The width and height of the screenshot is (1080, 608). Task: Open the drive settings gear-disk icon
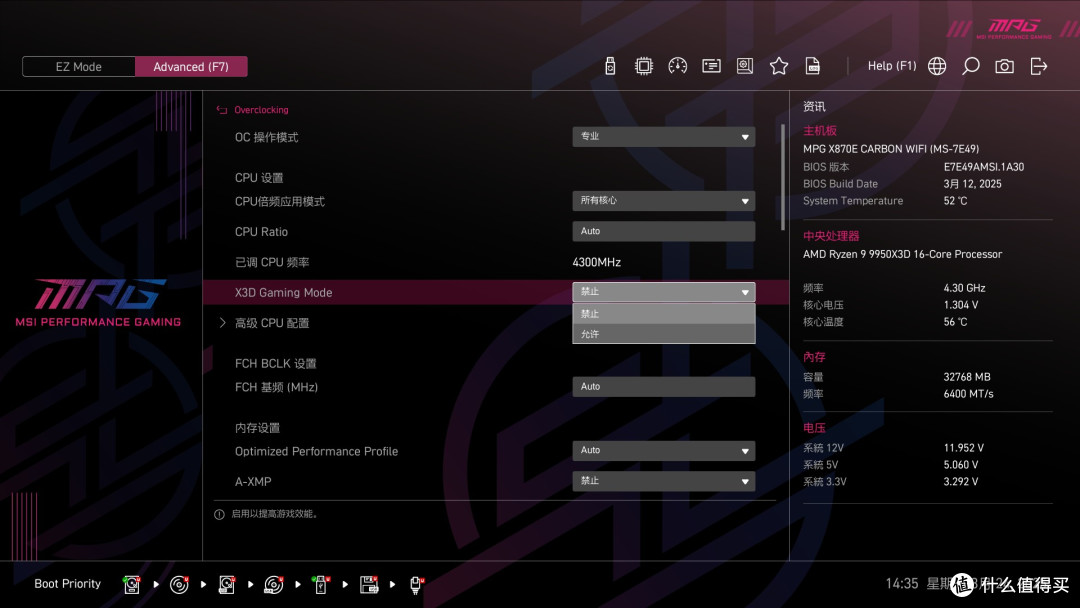[x=745, y=66]
